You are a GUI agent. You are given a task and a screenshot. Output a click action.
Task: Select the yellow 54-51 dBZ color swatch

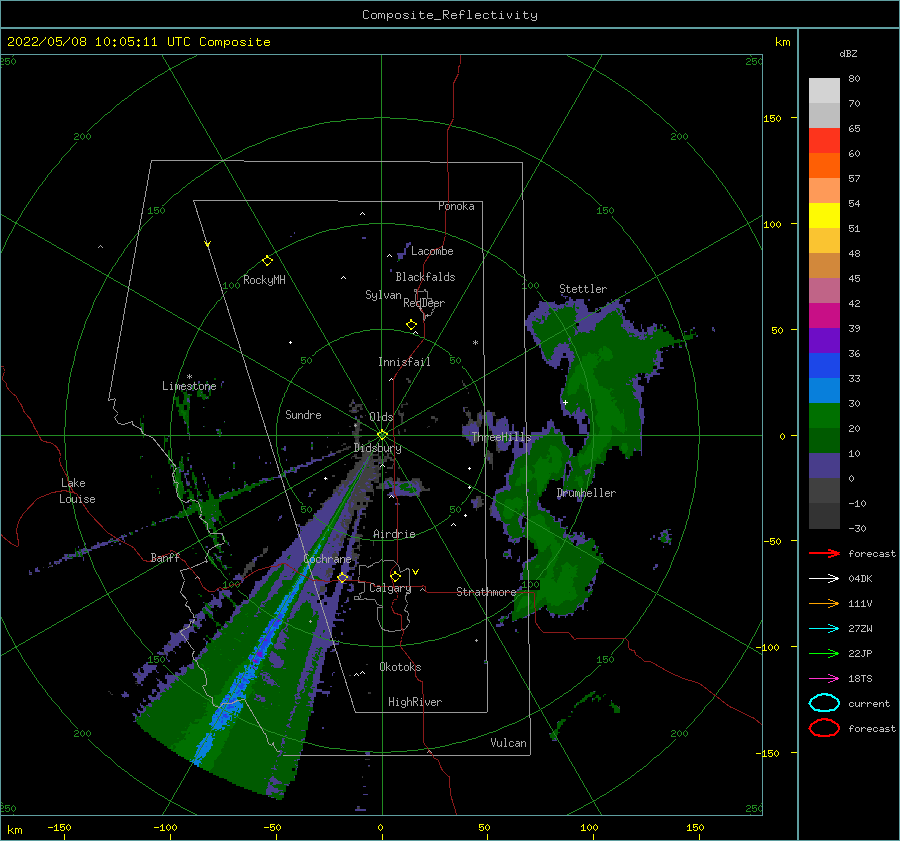(824, 215)
